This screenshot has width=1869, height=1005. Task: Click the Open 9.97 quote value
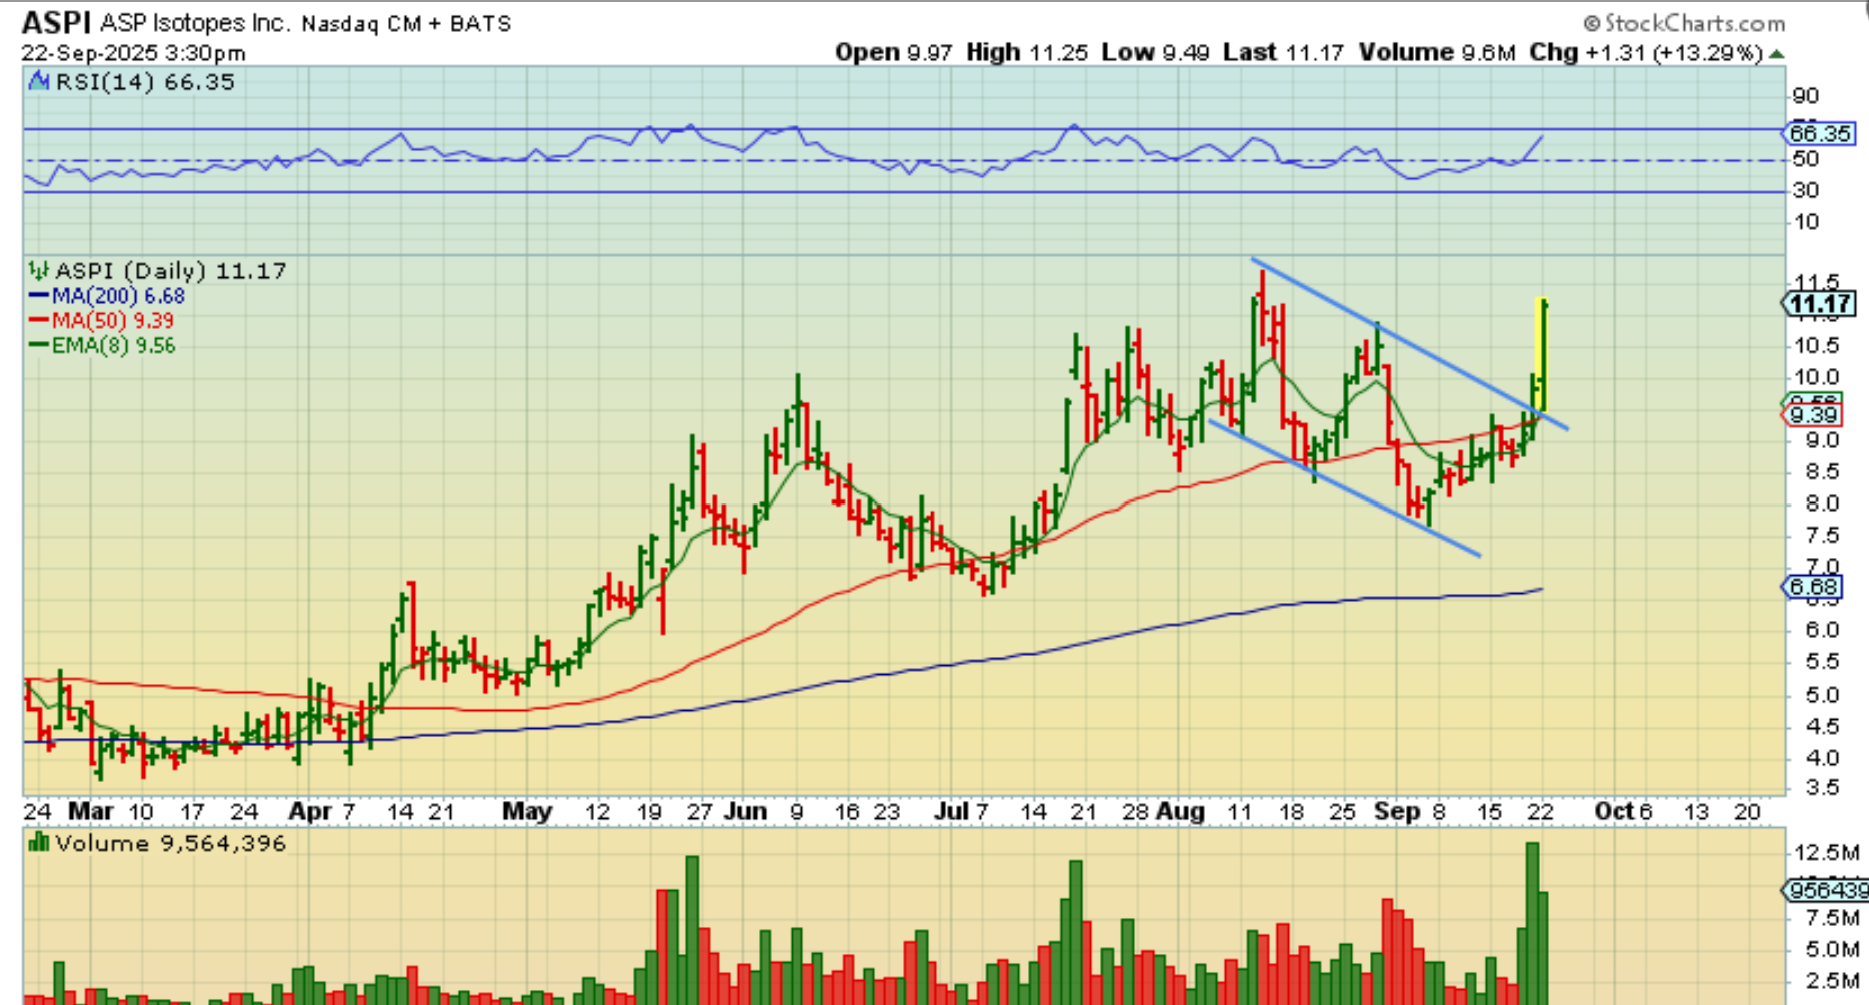[x=893, y=52]
